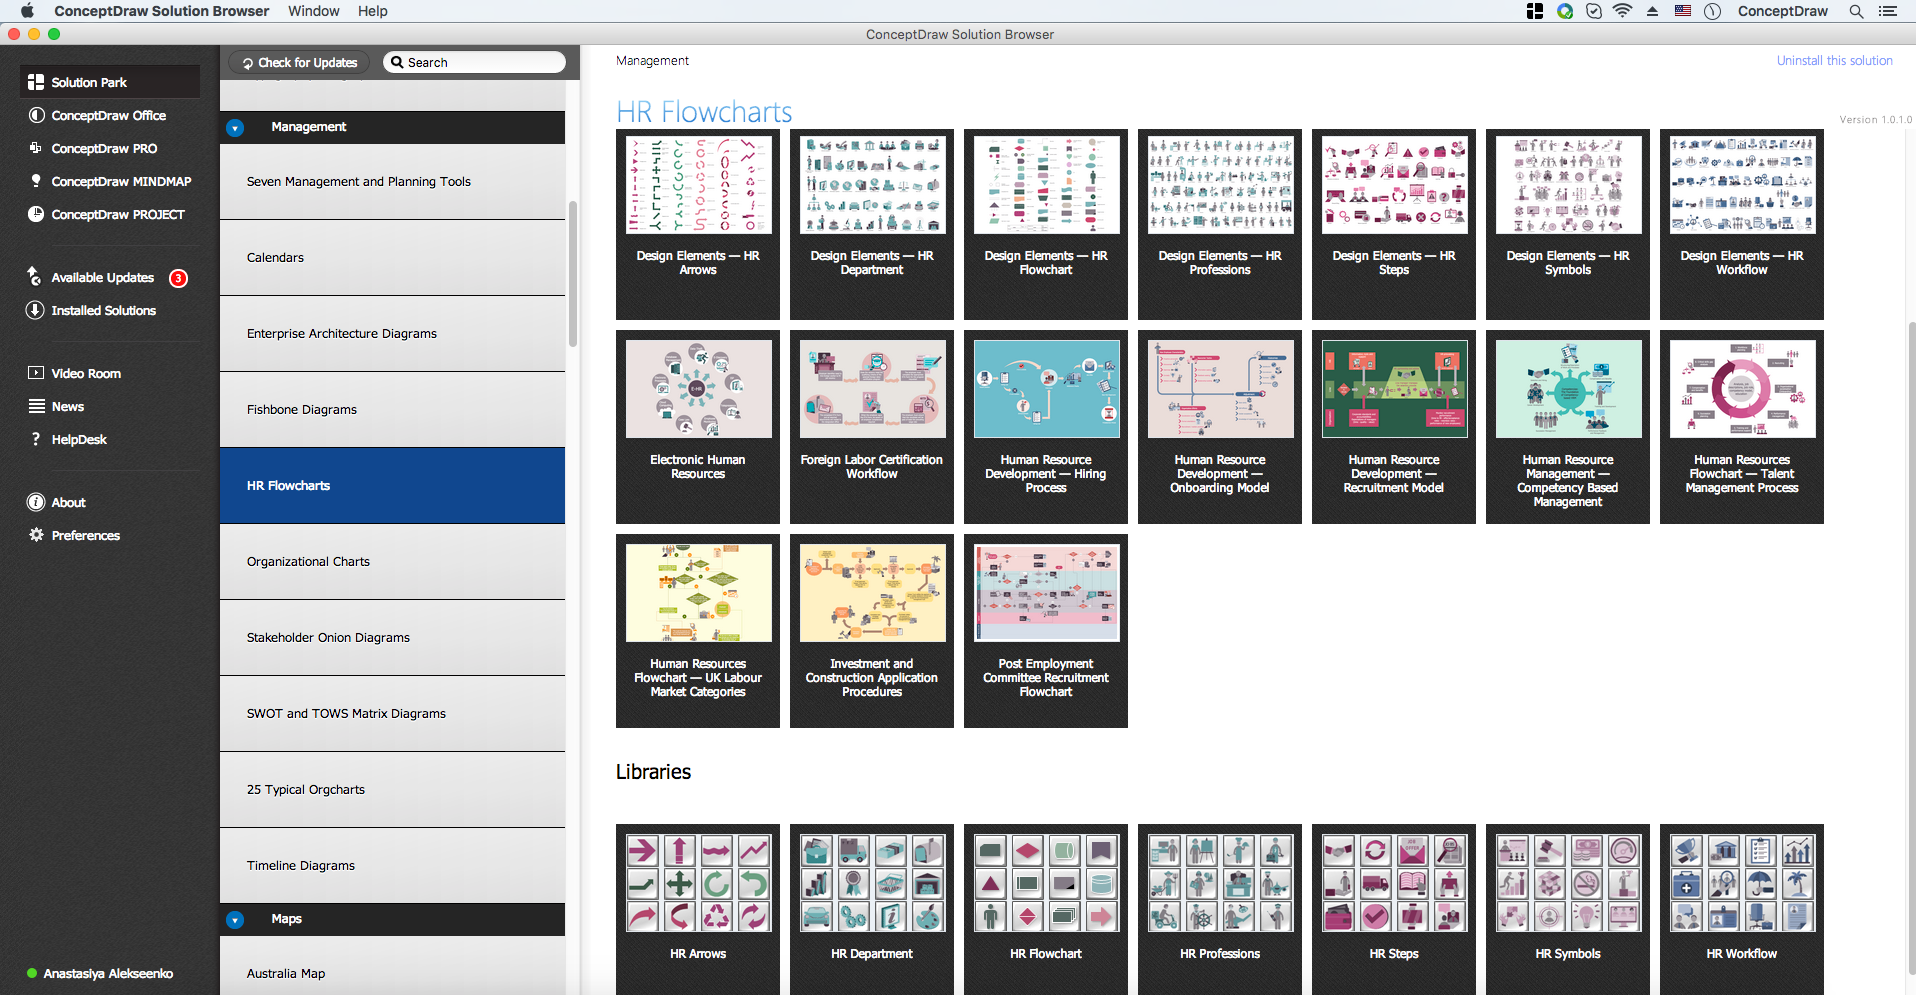Open the Notification Center list icon
Screen dimensions: 1916x995
[x=1888, y=11]
